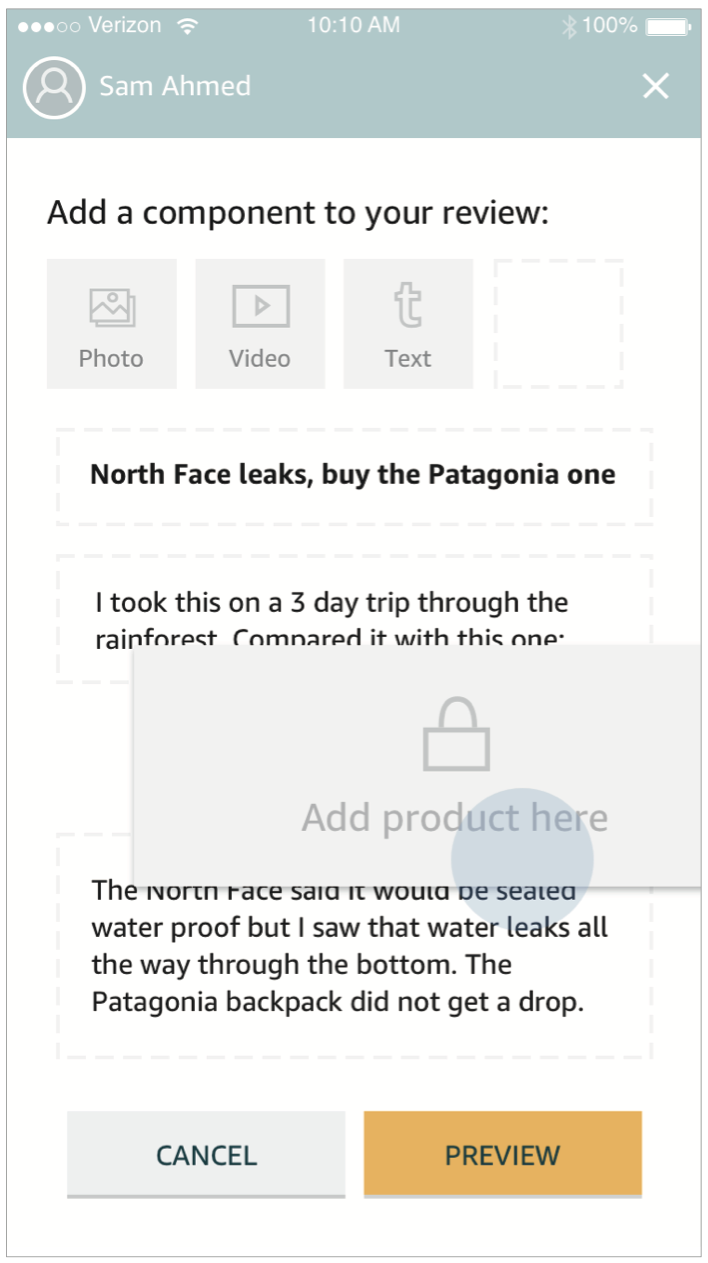Tap the 100% battery indicator
This screenshot has width=708, height=1263.
[637, 26]
